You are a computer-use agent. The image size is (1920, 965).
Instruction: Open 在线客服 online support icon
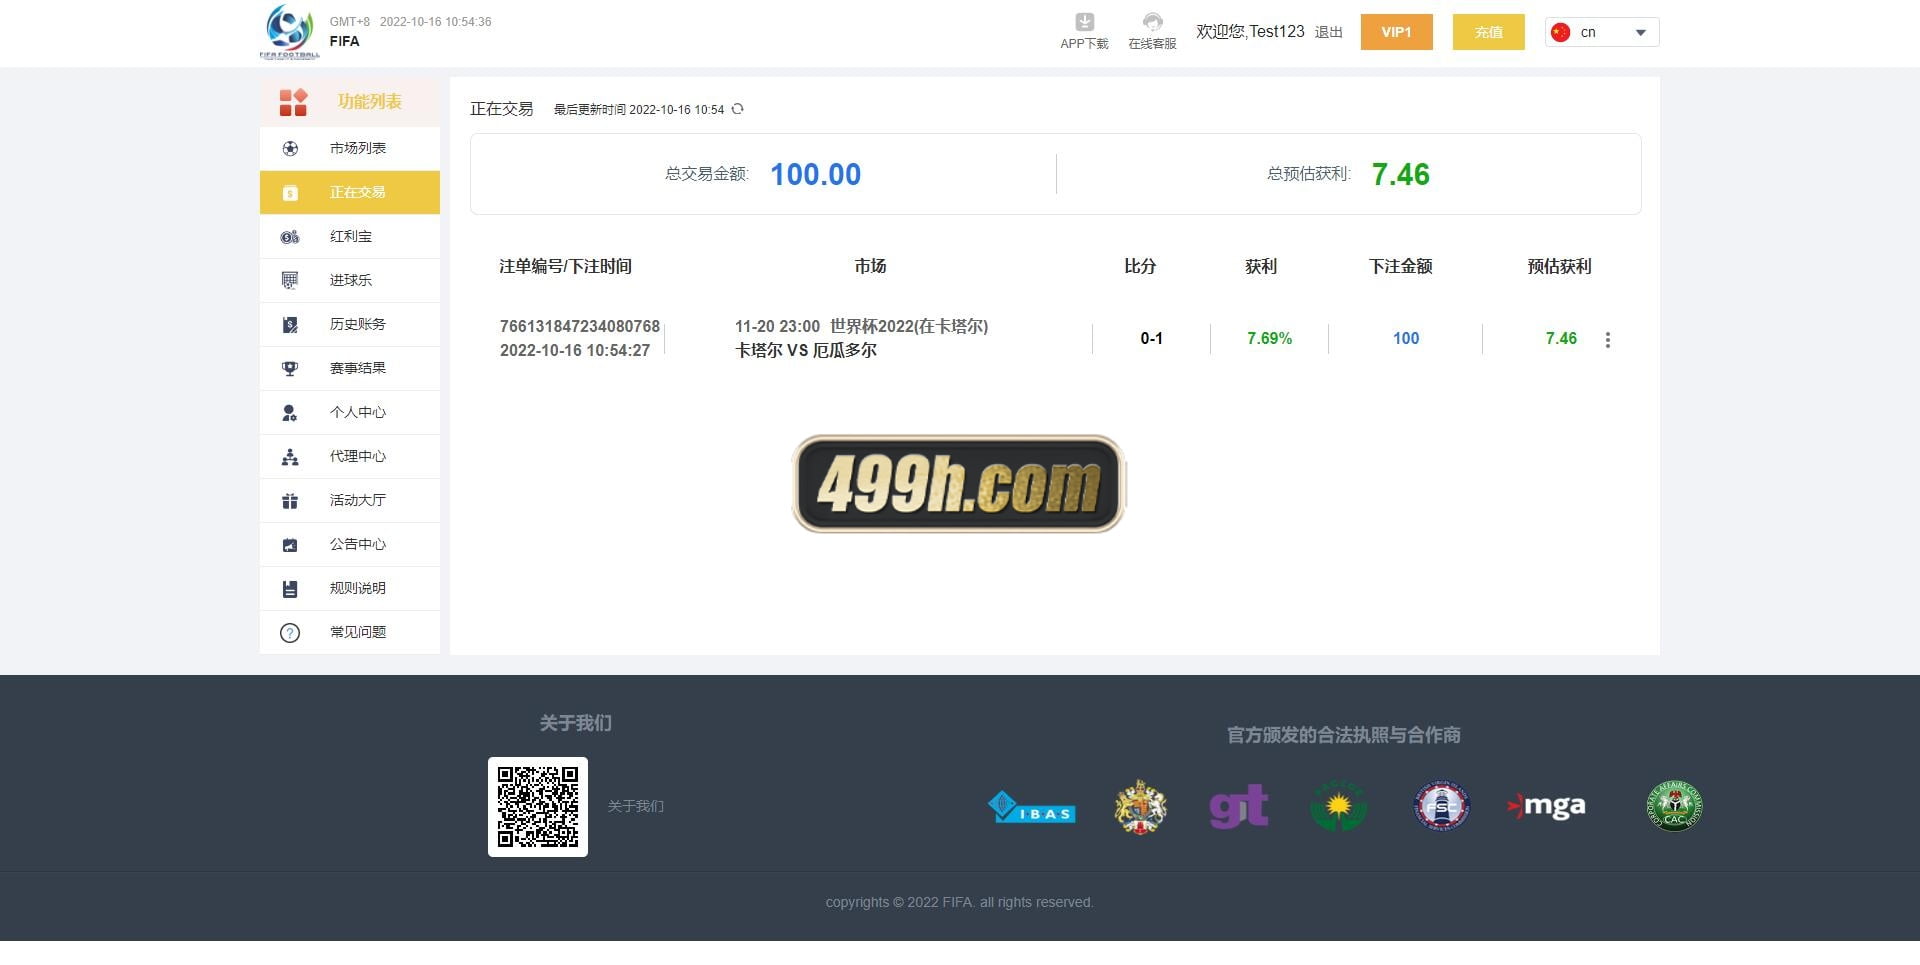click(1153, 22)
